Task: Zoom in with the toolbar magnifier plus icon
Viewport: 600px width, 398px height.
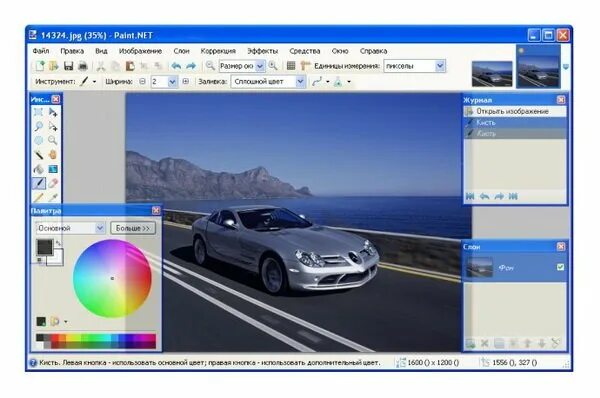Action: coord(273,66)
